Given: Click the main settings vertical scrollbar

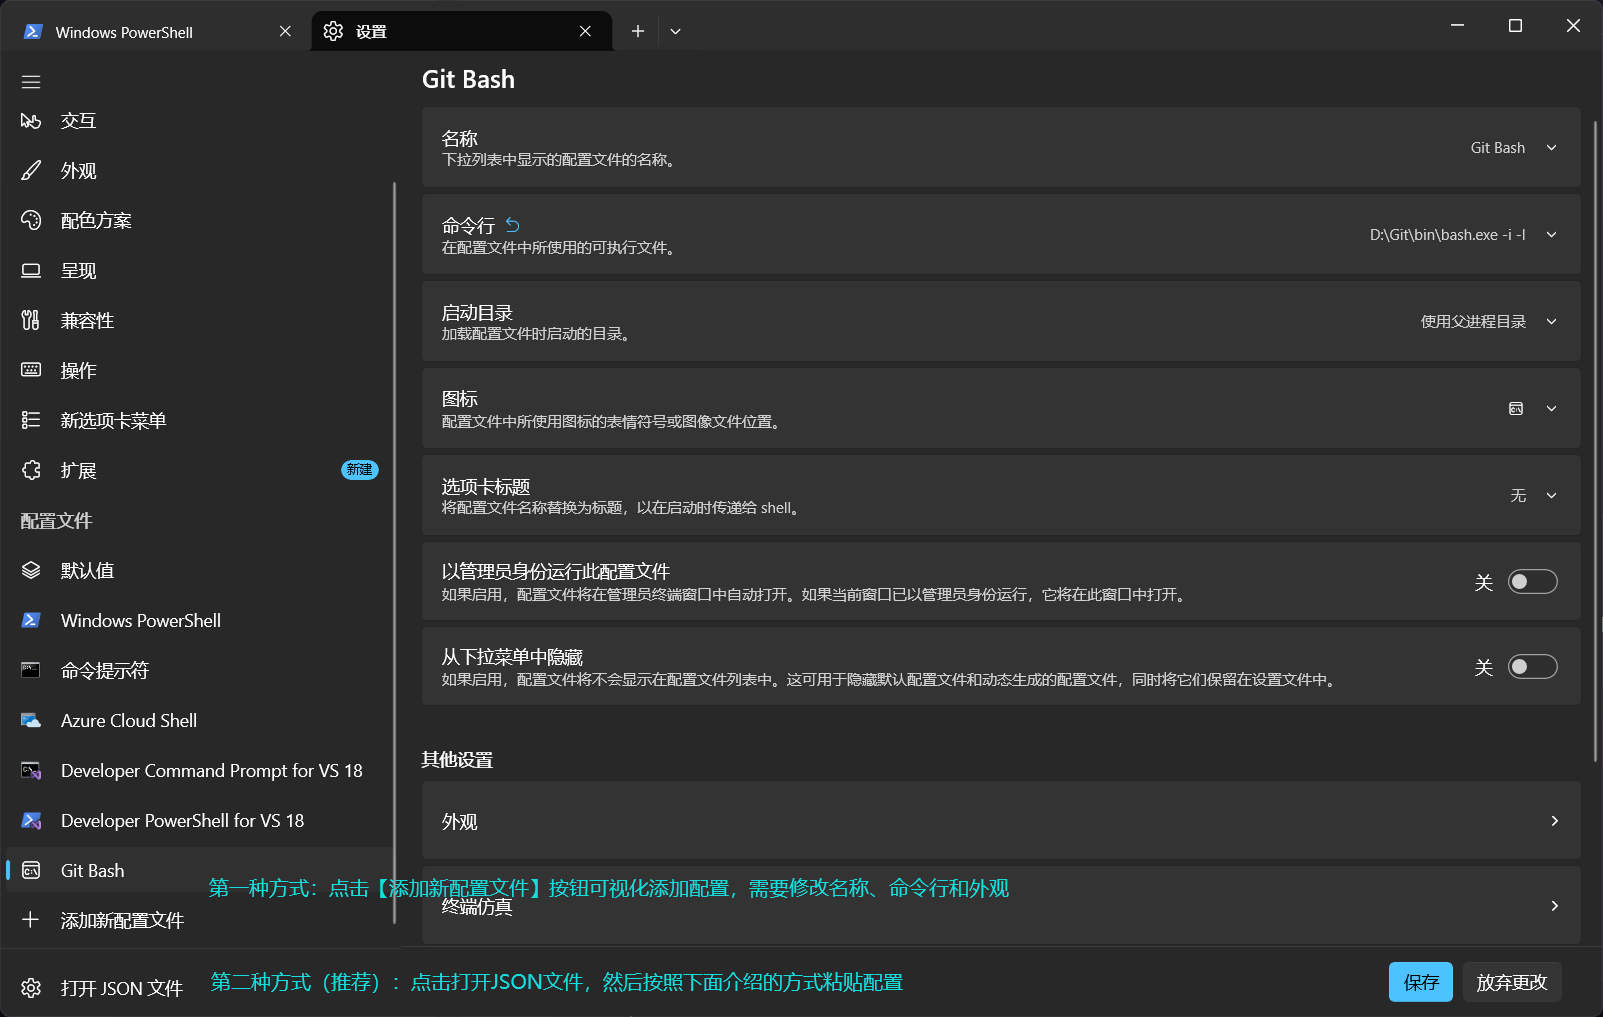Looking at the screenshot, I should tap(1595, 440).
